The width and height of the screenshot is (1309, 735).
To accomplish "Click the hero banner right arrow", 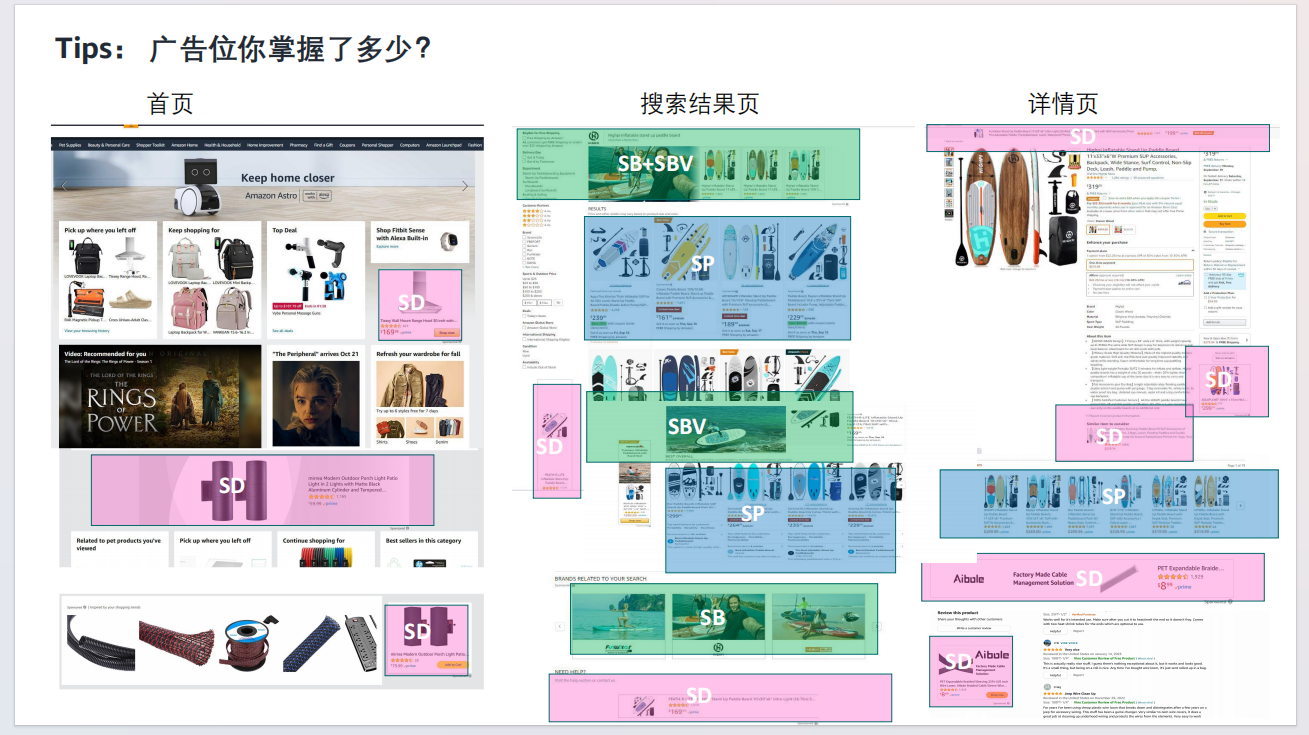I will coord(464,186).
